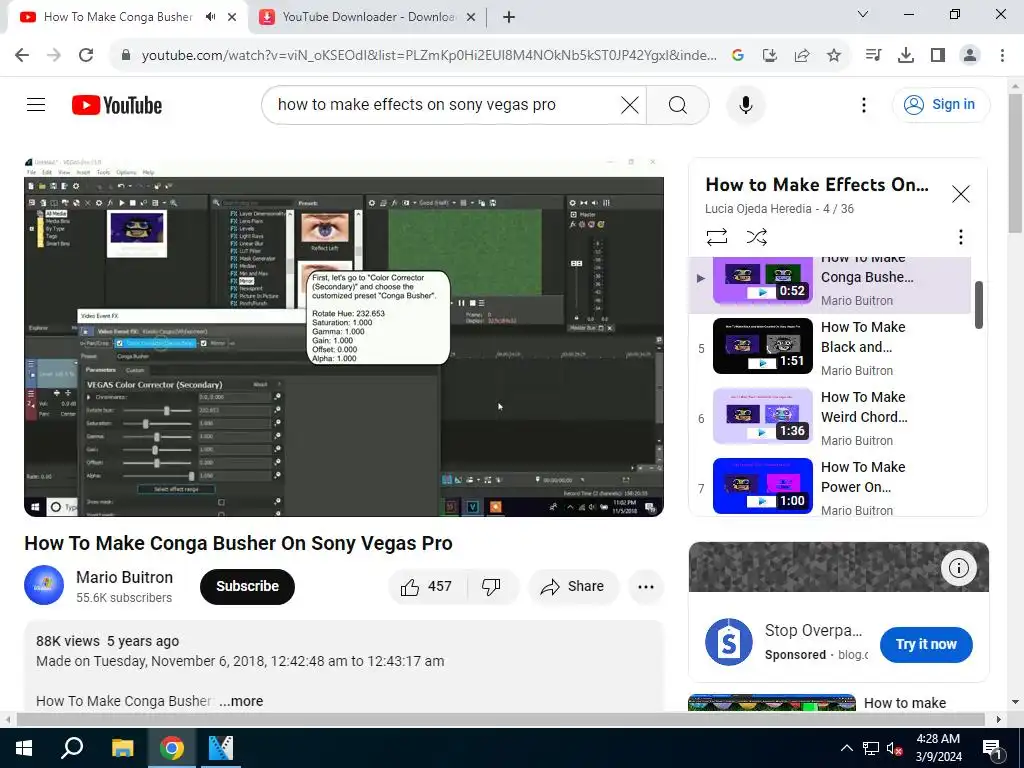
Task: Click the page vertical scrollbar
Action: pos(1015,163)
